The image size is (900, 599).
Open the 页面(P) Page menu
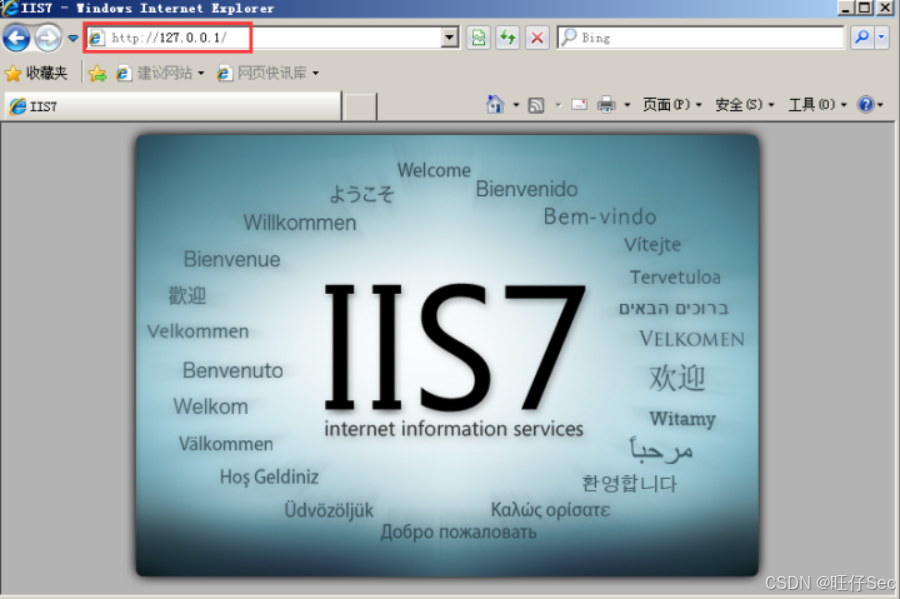tap(672, 104)
